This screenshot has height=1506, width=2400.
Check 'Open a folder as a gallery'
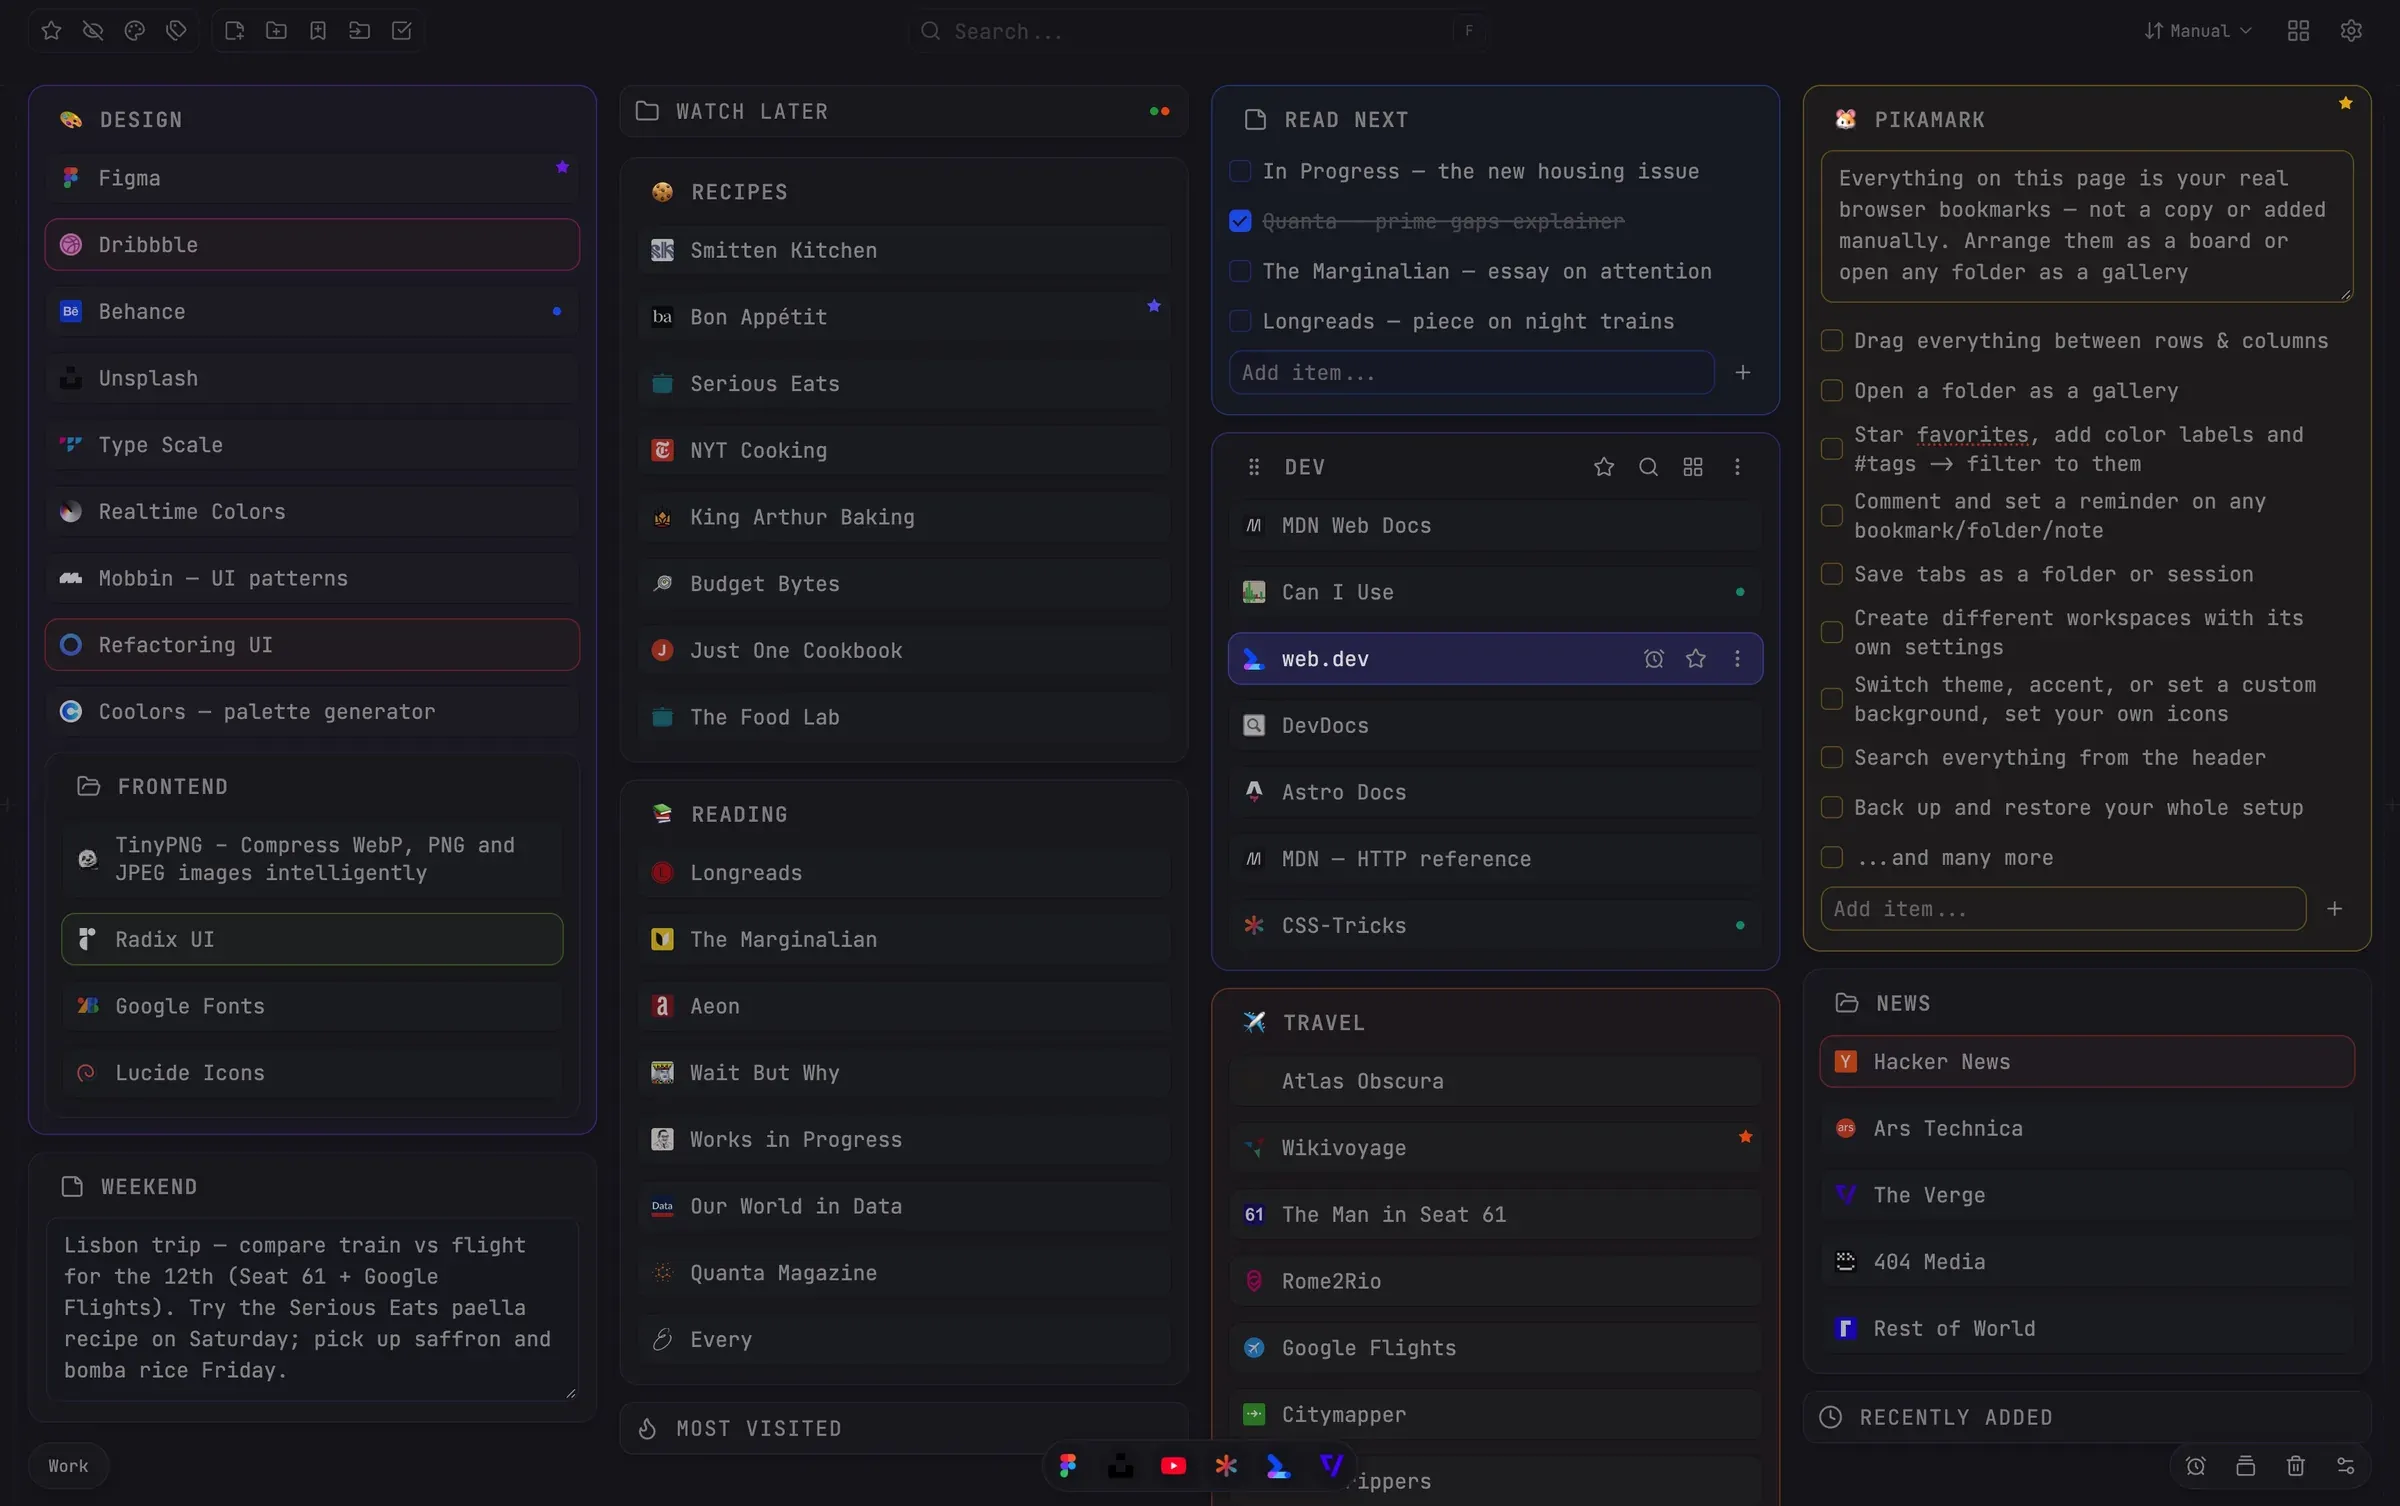pyautogui.click(x=1832, y=391)
